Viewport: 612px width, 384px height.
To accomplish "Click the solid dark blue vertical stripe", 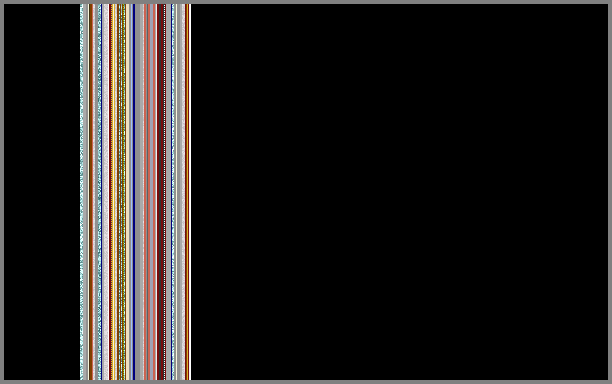I will click(134, 192).
